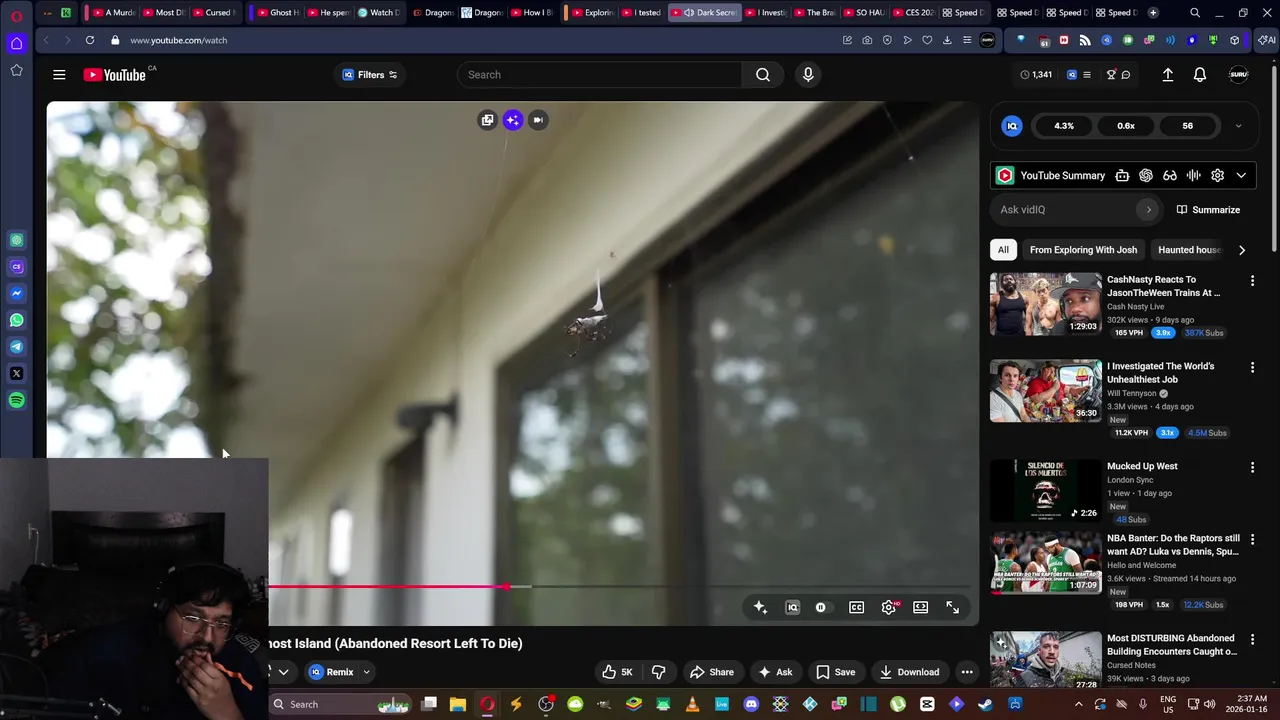Click the gallery overlay icon atop video
Image resolution: width=1280 pixels, height=720 pixels.
pyautogui.click(x=487, y=120)
